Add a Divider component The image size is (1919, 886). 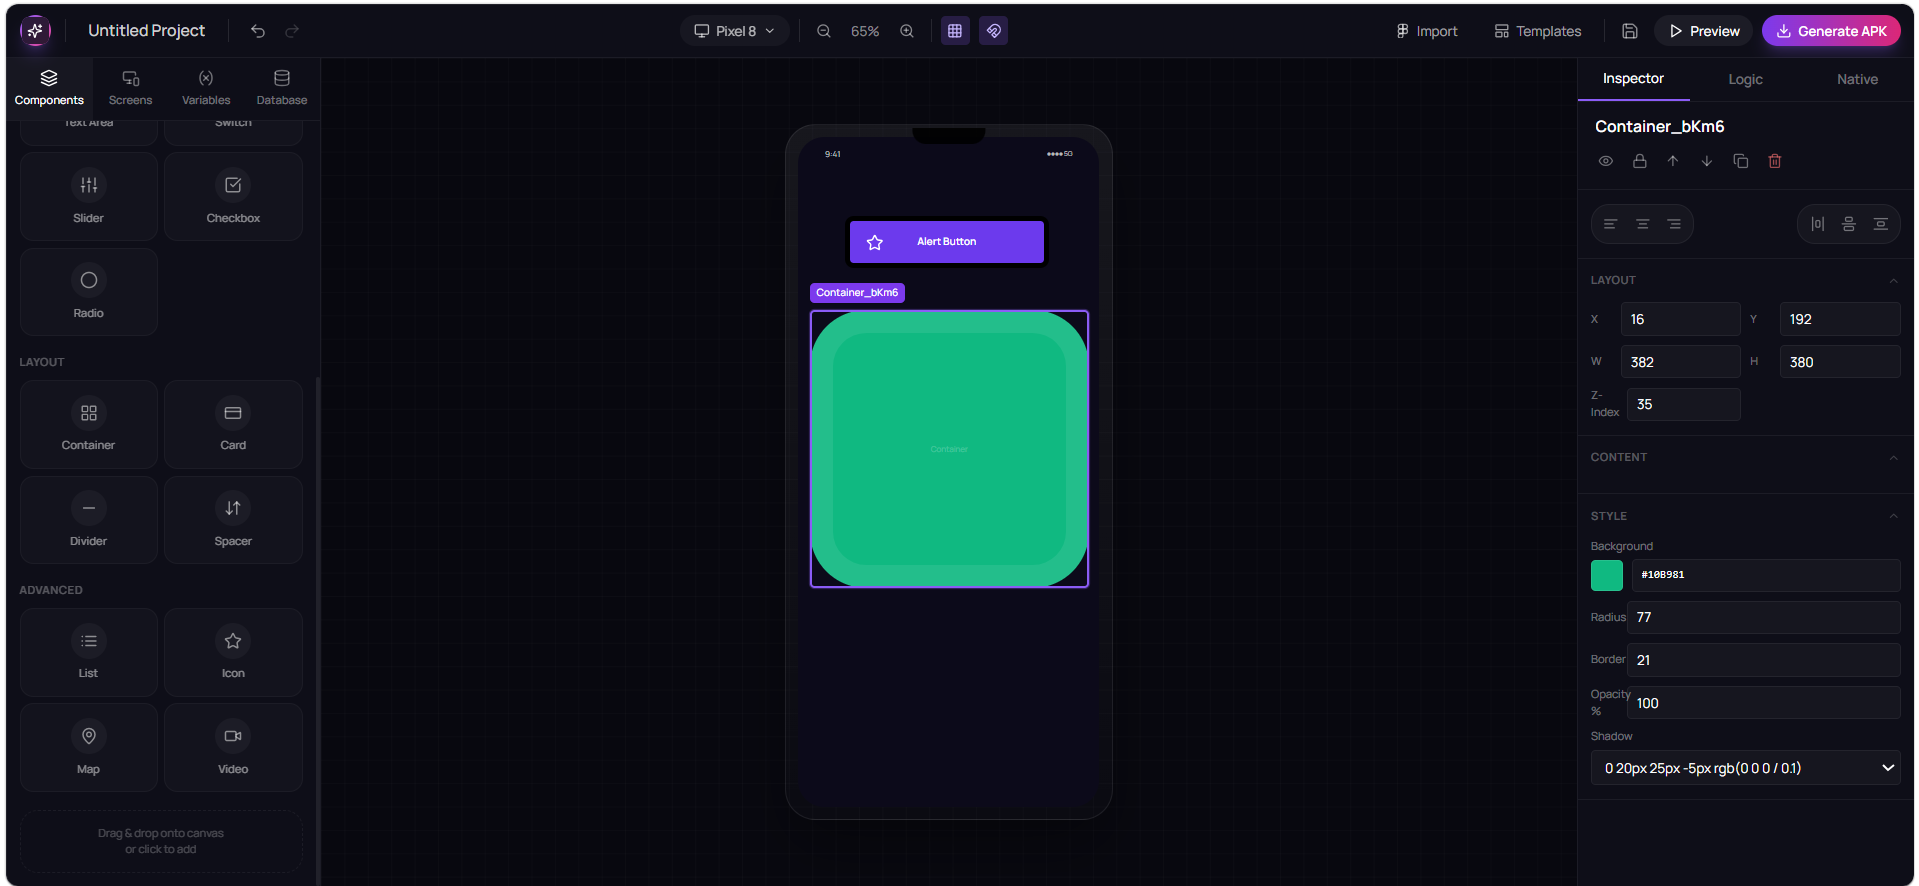89,520
